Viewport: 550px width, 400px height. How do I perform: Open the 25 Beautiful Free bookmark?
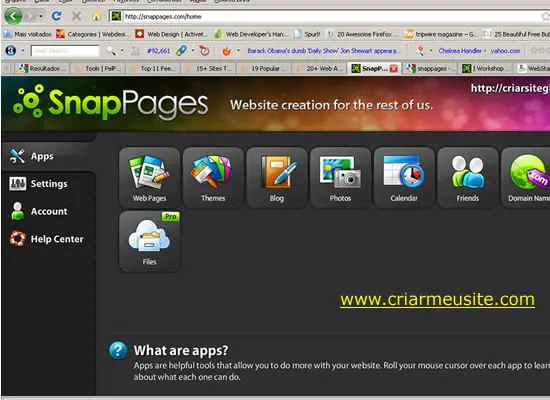click(516, 34)
